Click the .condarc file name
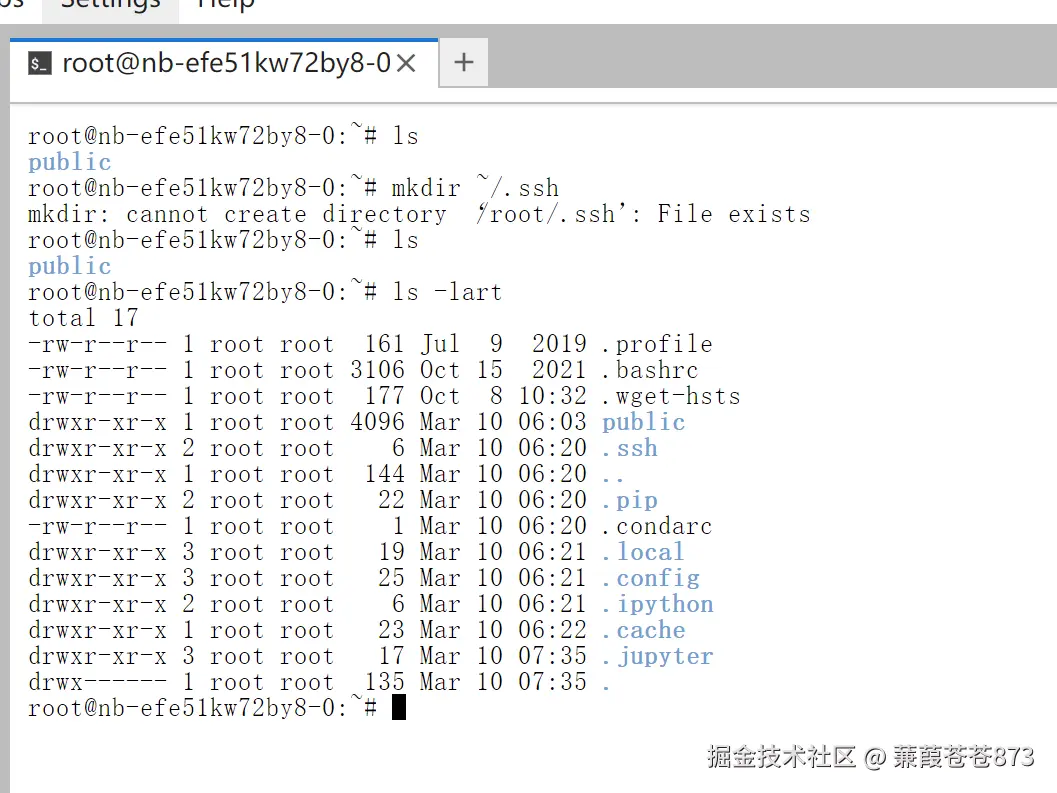 (x=657, y=526)
